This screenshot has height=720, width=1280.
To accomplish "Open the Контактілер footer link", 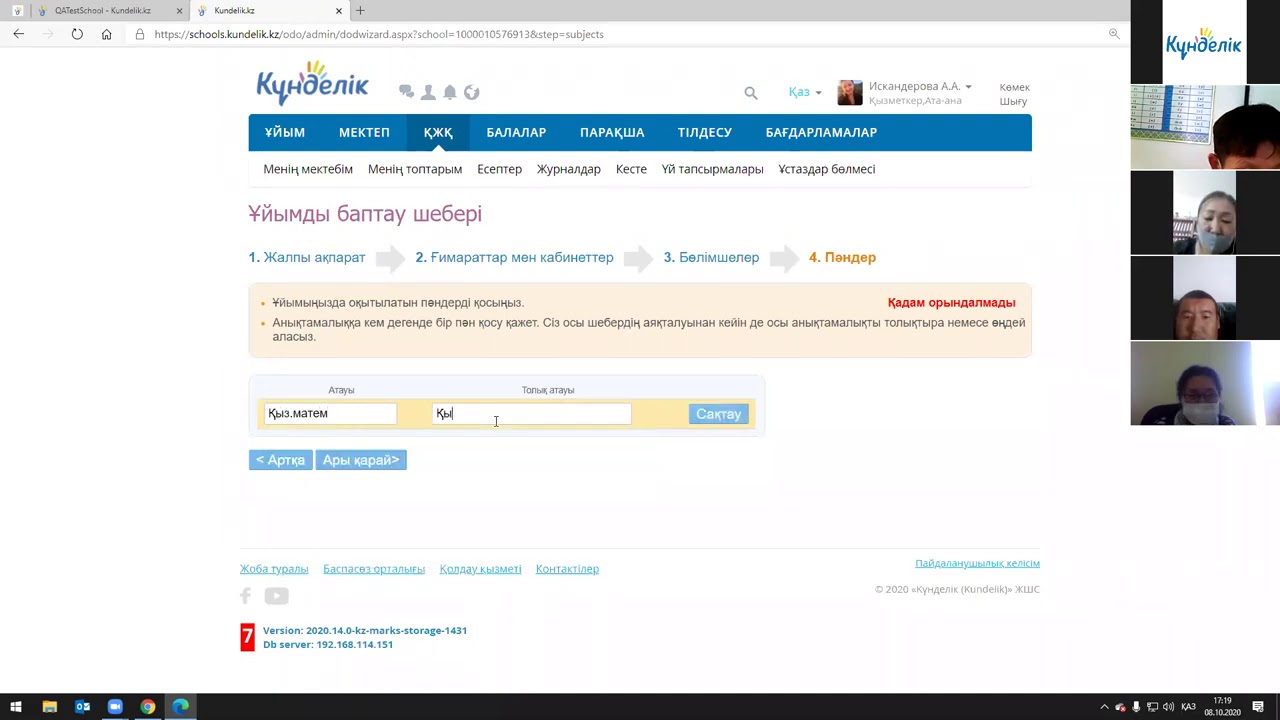I will point(567,569).
